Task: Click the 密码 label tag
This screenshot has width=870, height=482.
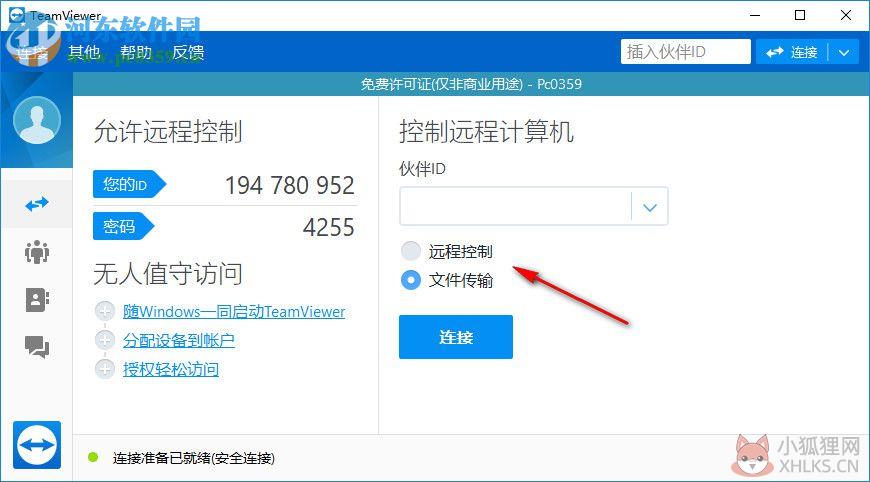Action: click(123, 226)
